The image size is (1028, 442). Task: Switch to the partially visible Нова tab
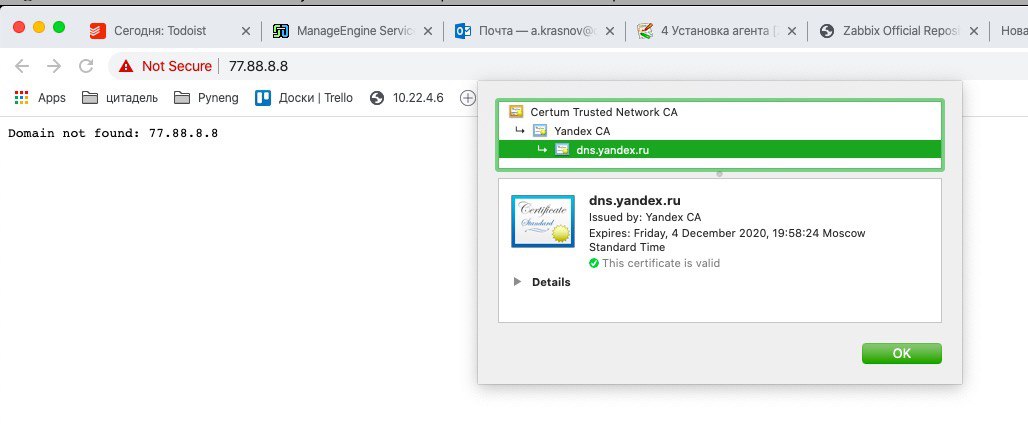(1014, 31)
